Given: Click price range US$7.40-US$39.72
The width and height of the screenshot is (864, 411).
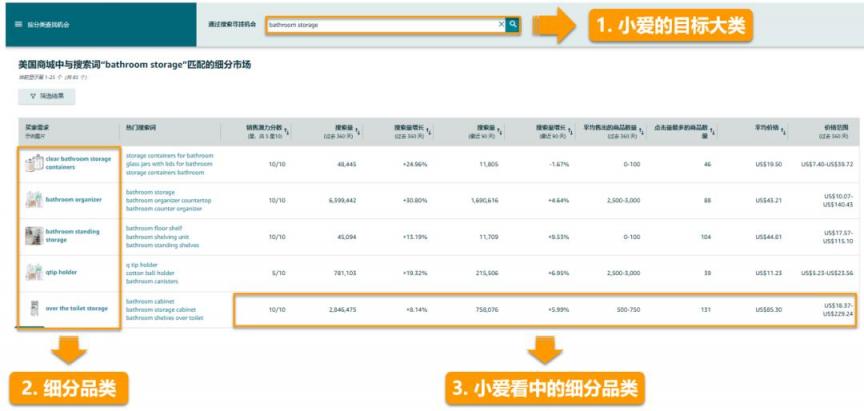Looking at the screenshot, I should click(x=825, y=164).
